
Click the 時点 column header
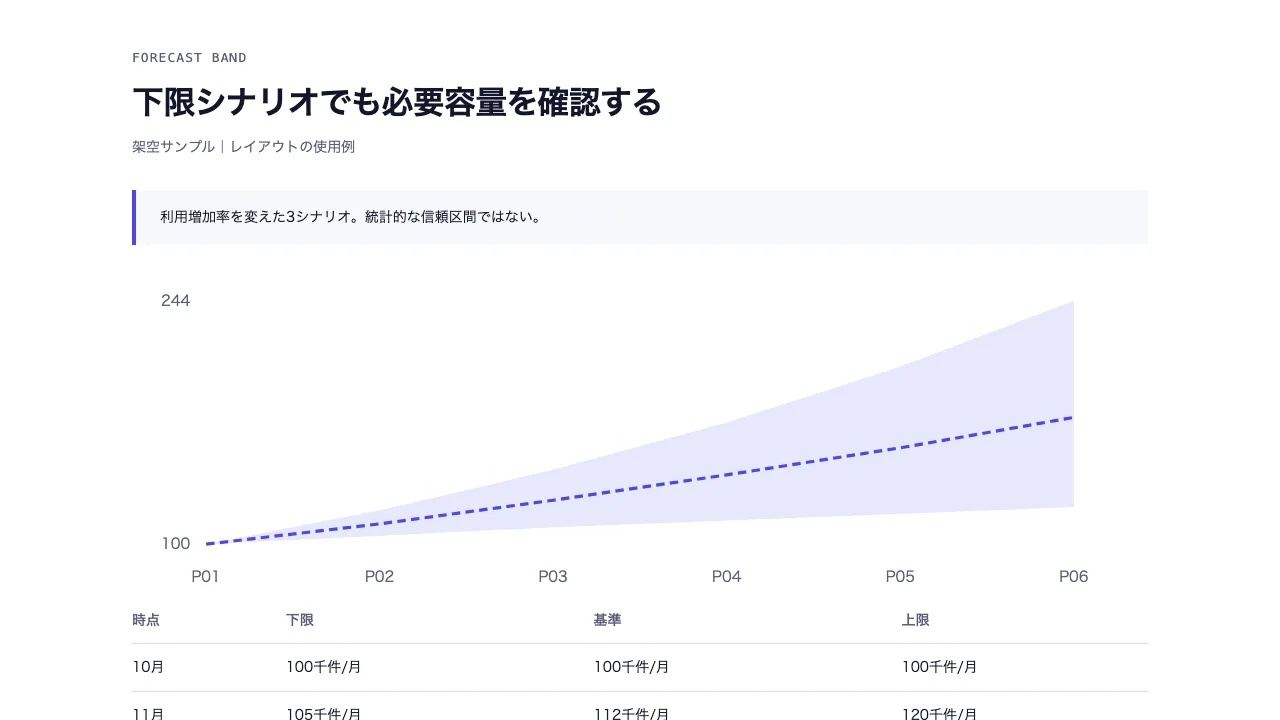(x=146, y=620)
